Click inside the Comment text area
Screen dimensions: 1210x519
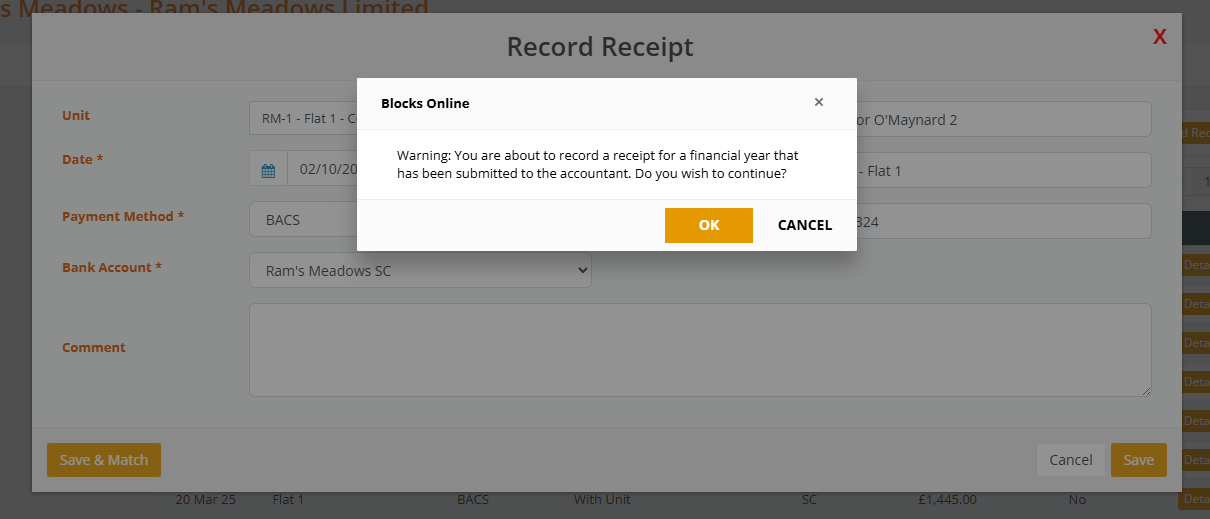(700, 350)
